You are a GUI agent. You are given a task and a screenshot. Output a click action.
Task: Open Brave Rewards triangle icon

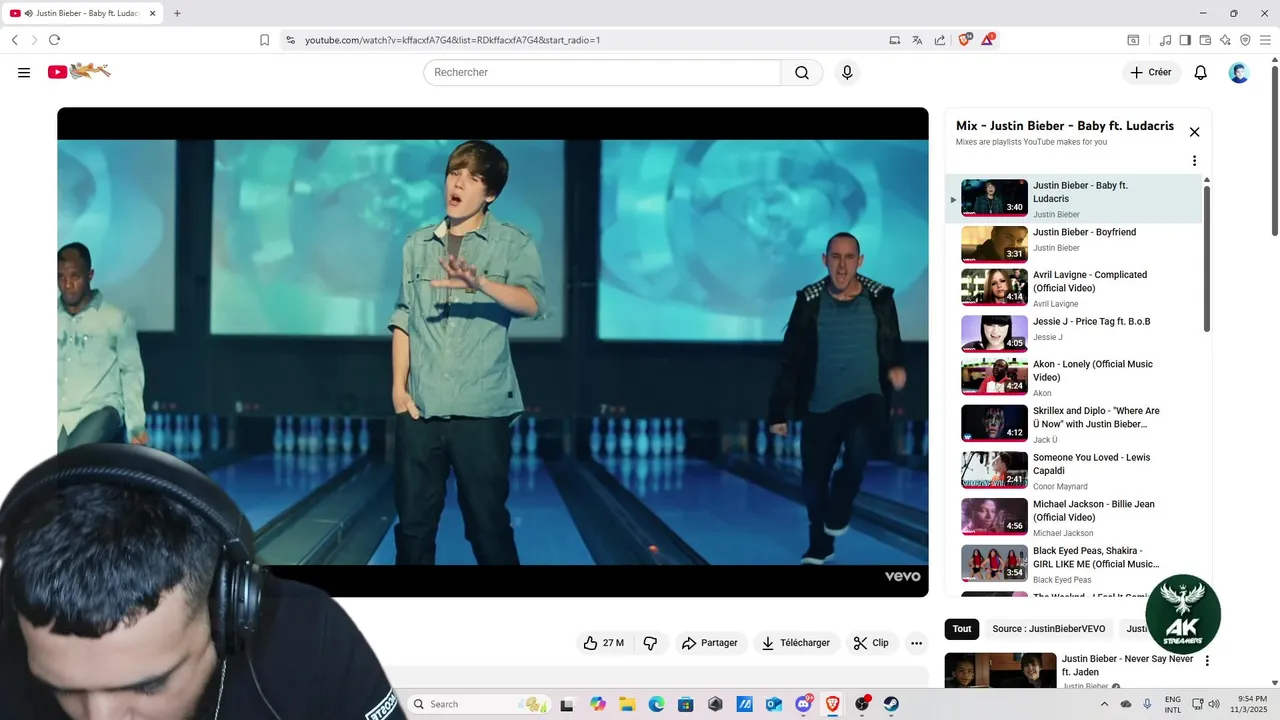pos(988,40)
